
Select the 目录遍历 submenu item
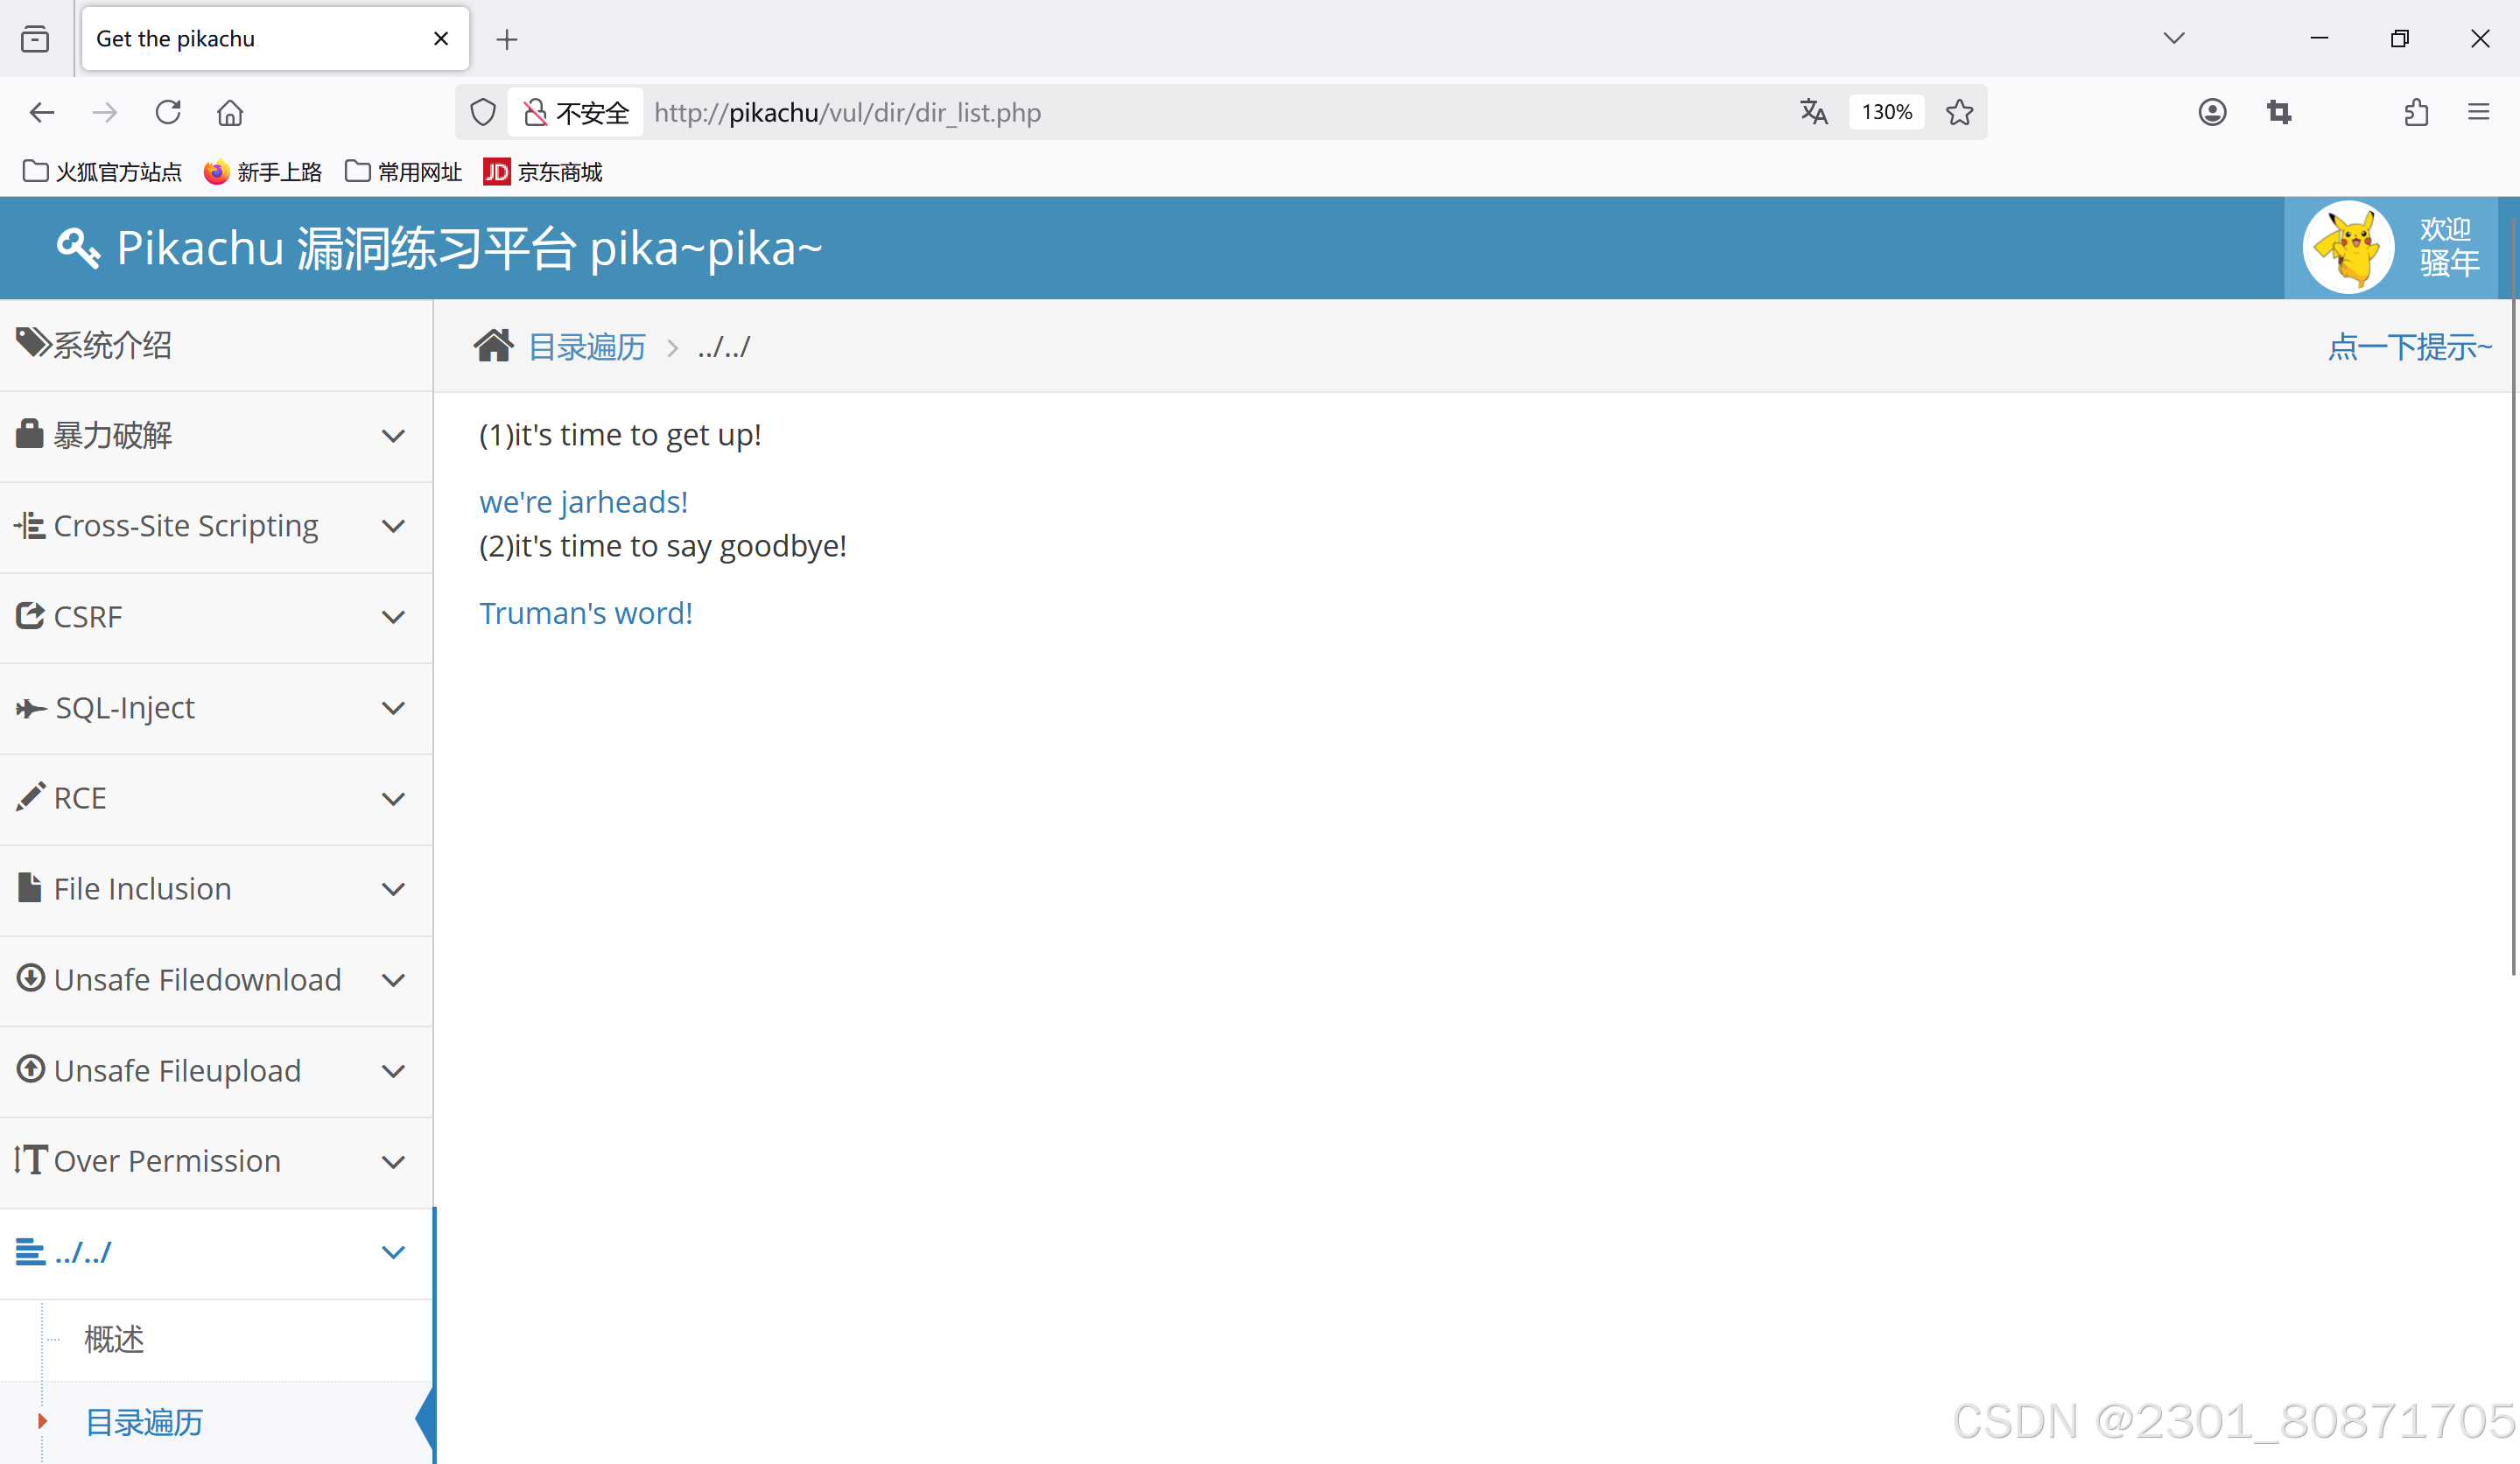144,1421
